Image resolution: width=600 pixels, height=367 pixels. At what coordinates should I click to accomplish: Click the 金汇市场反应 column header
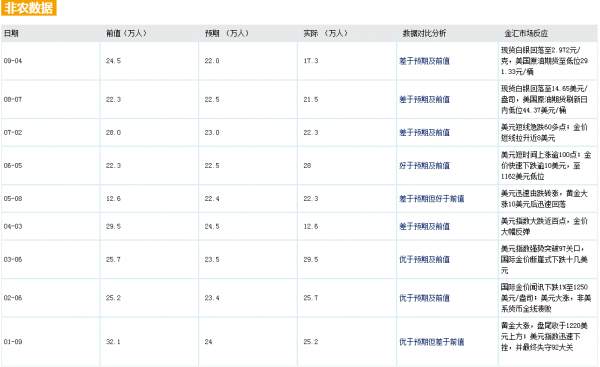pyautogui.click(x=526, y=33)
